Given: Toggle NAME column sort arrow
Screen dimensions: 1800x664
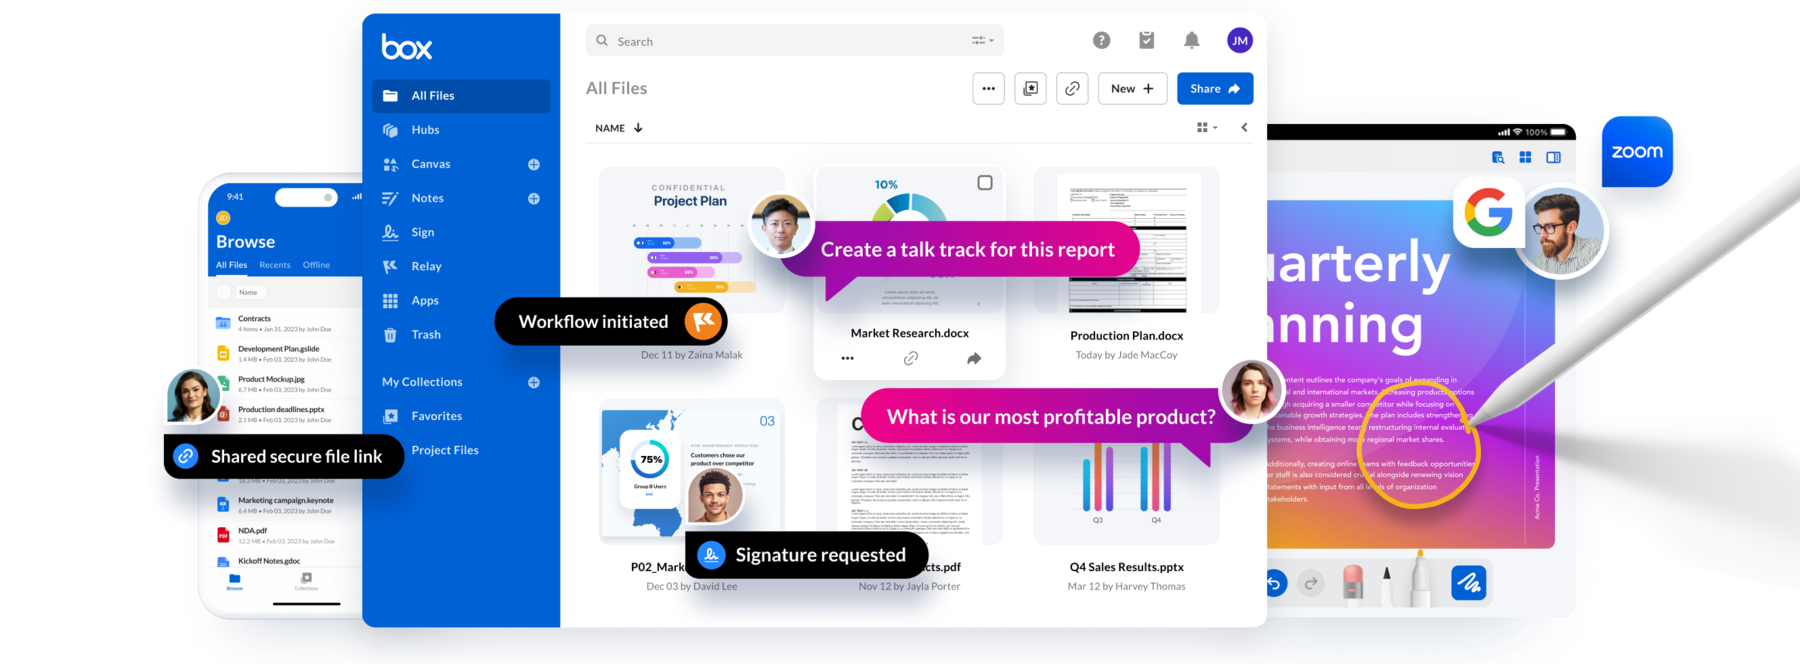Looking at the screenshot, I should point(638,128).
